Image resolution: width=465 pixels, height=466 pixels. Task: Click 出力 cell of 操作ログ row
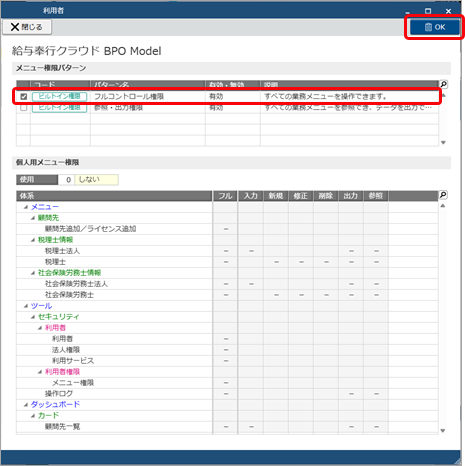[x=351, y=394]
